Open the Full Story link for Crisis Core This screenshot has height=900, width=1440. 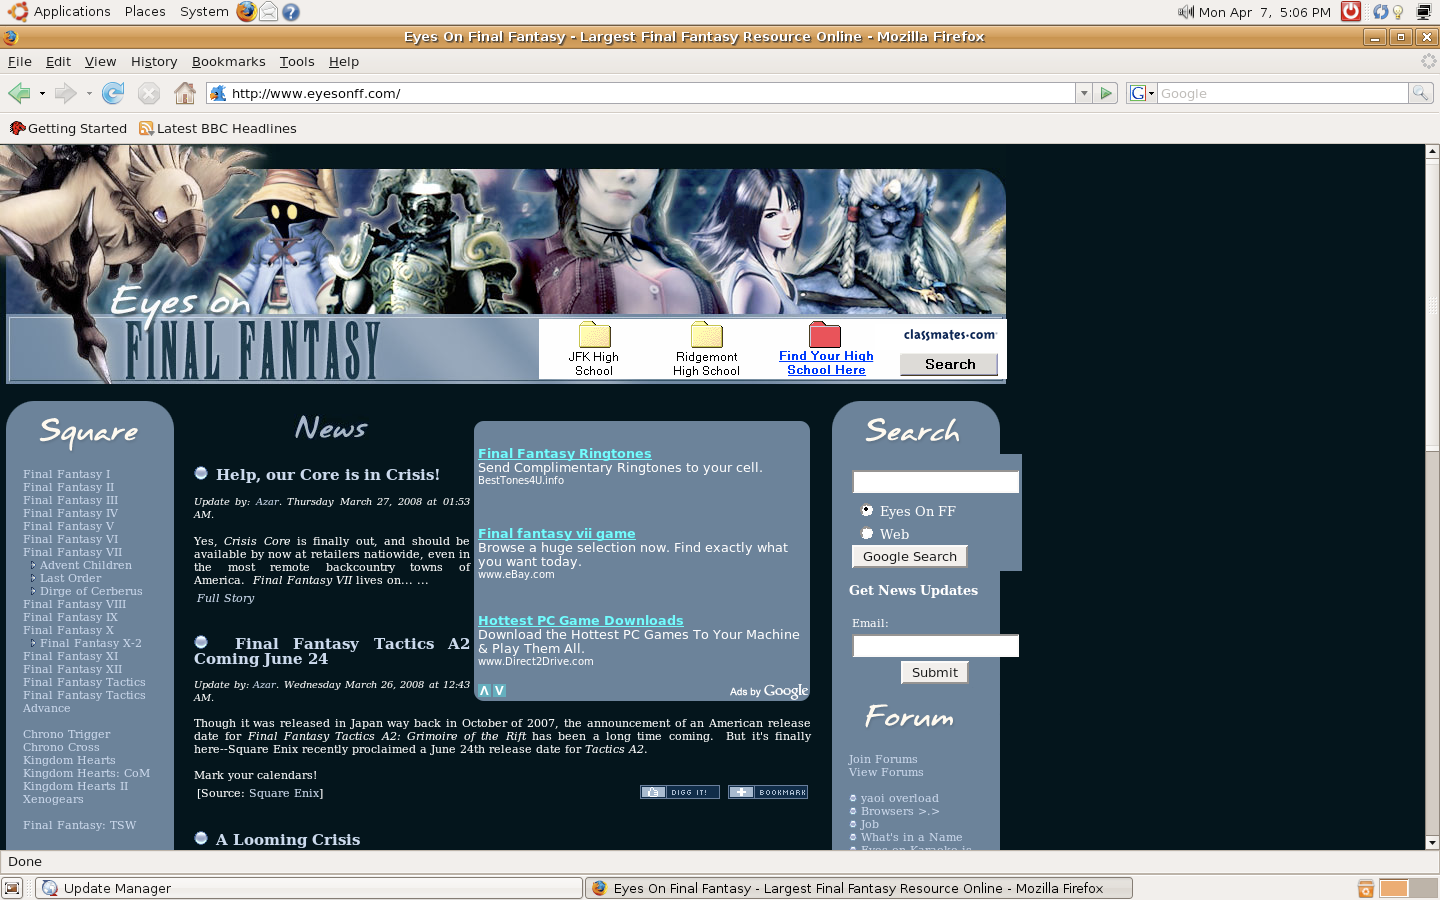(x=225, y=598)
